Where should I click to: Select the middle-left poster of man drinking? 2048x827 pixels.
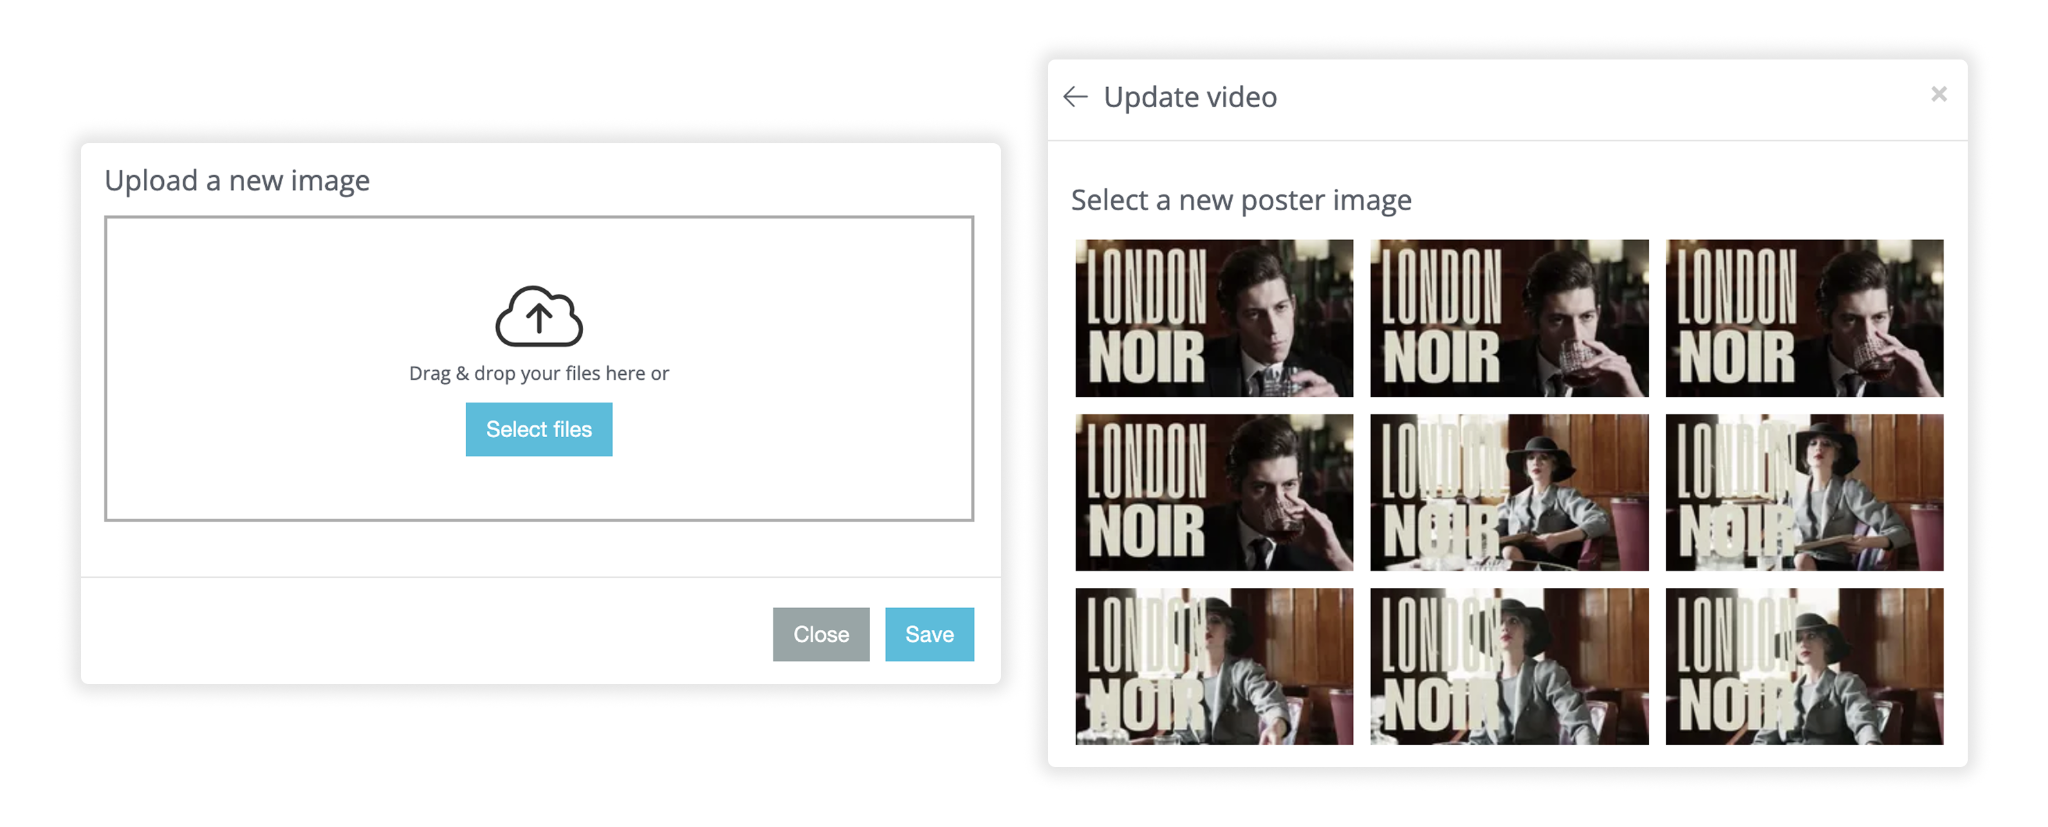tap(1214, 492)
